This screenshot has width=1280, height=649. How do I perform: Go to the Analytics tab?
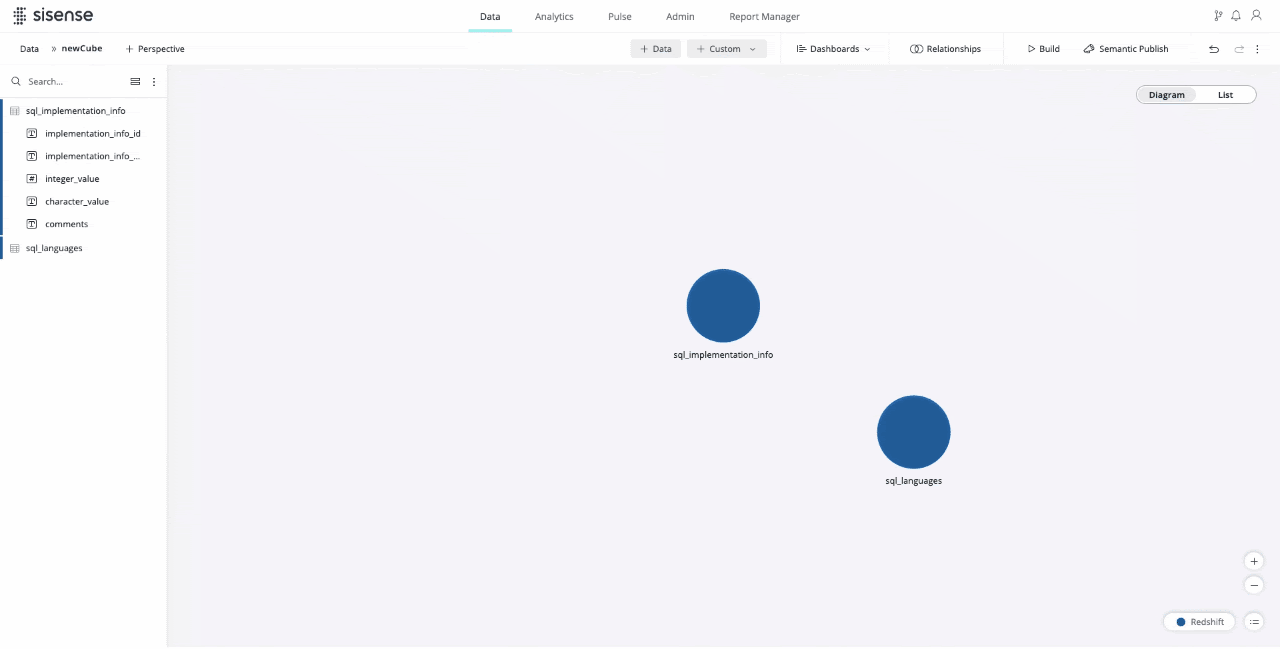coord(554,17)
